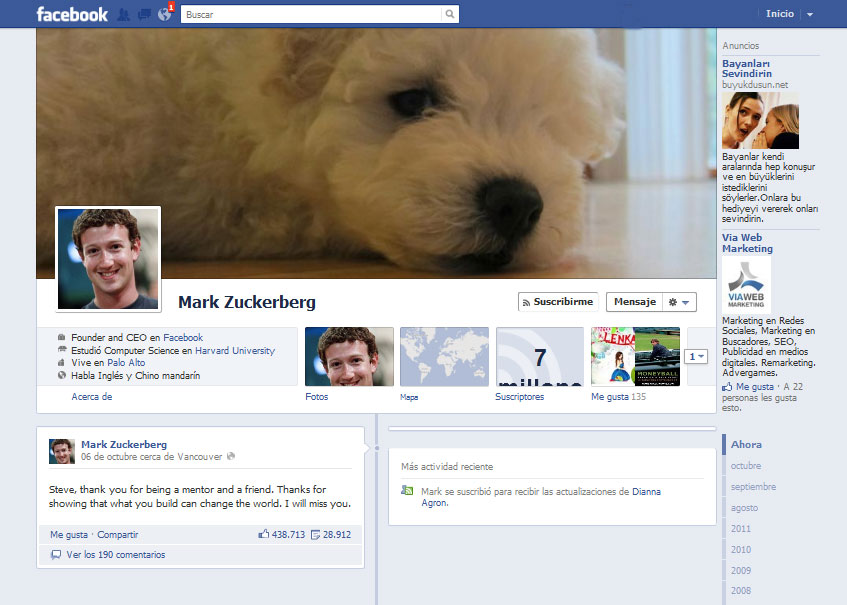Click the work briefcase icon beside Founder and CEO
The image size is (847, 605).
(x=62, y=337)
